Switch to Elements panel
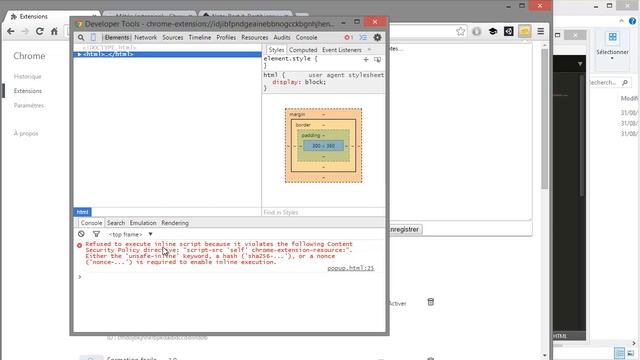 tap(117, 38)
